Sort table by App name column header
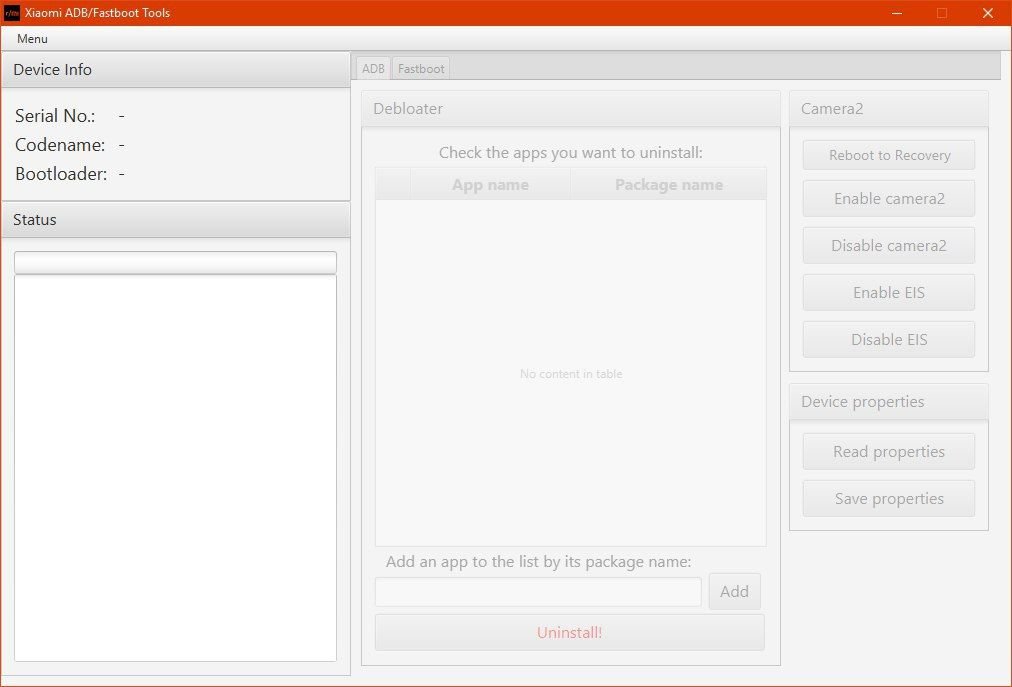 [x=490, y=185]
